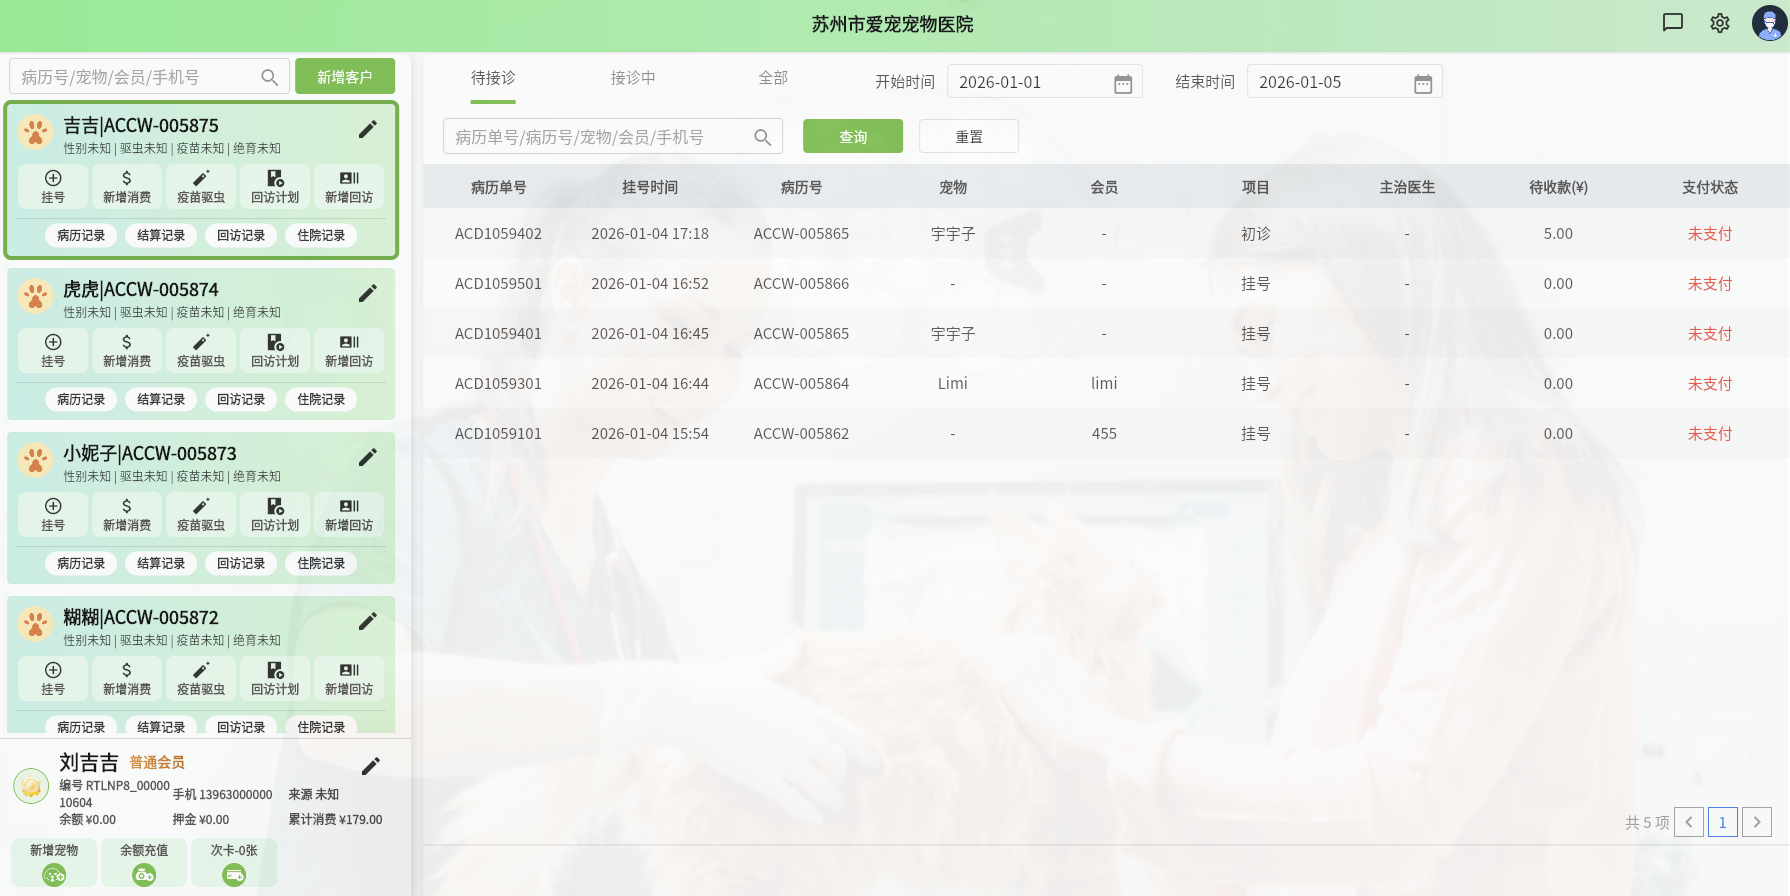Click the 重置 reset button
1790x896 pixels.
click(x=969, y=136)
